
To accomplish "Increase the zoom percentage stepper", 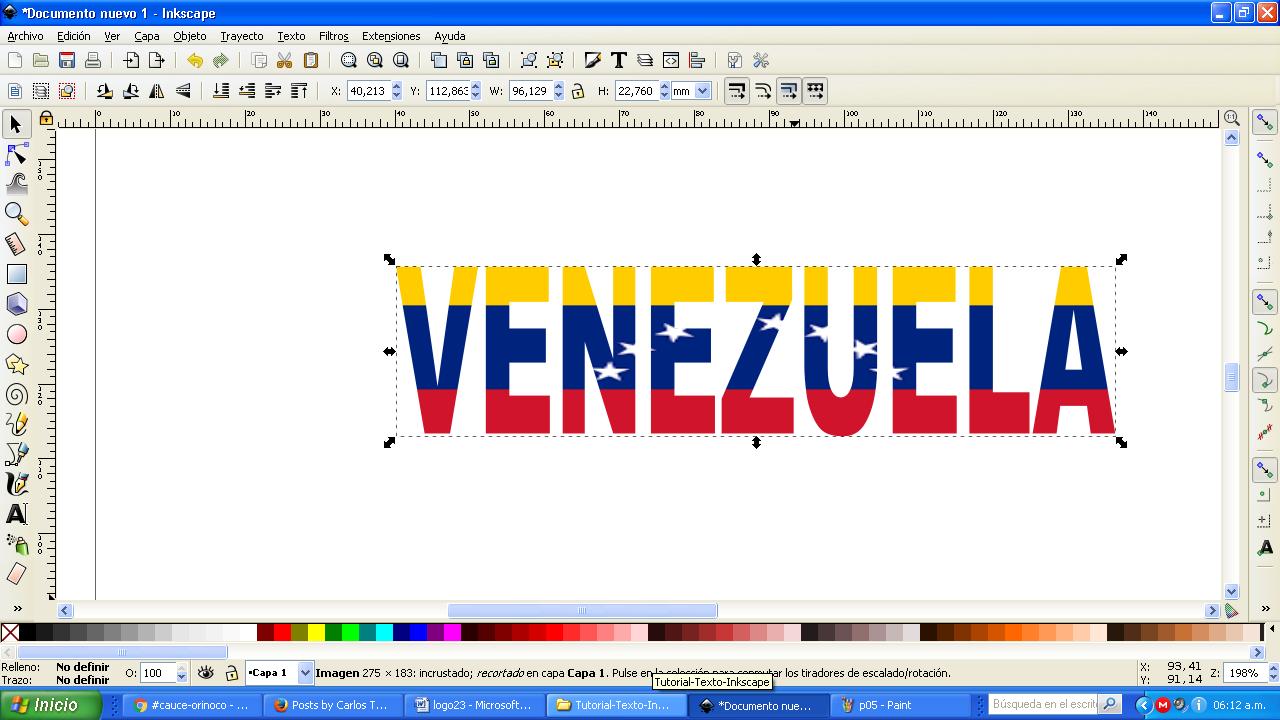I will (1273, 669).
